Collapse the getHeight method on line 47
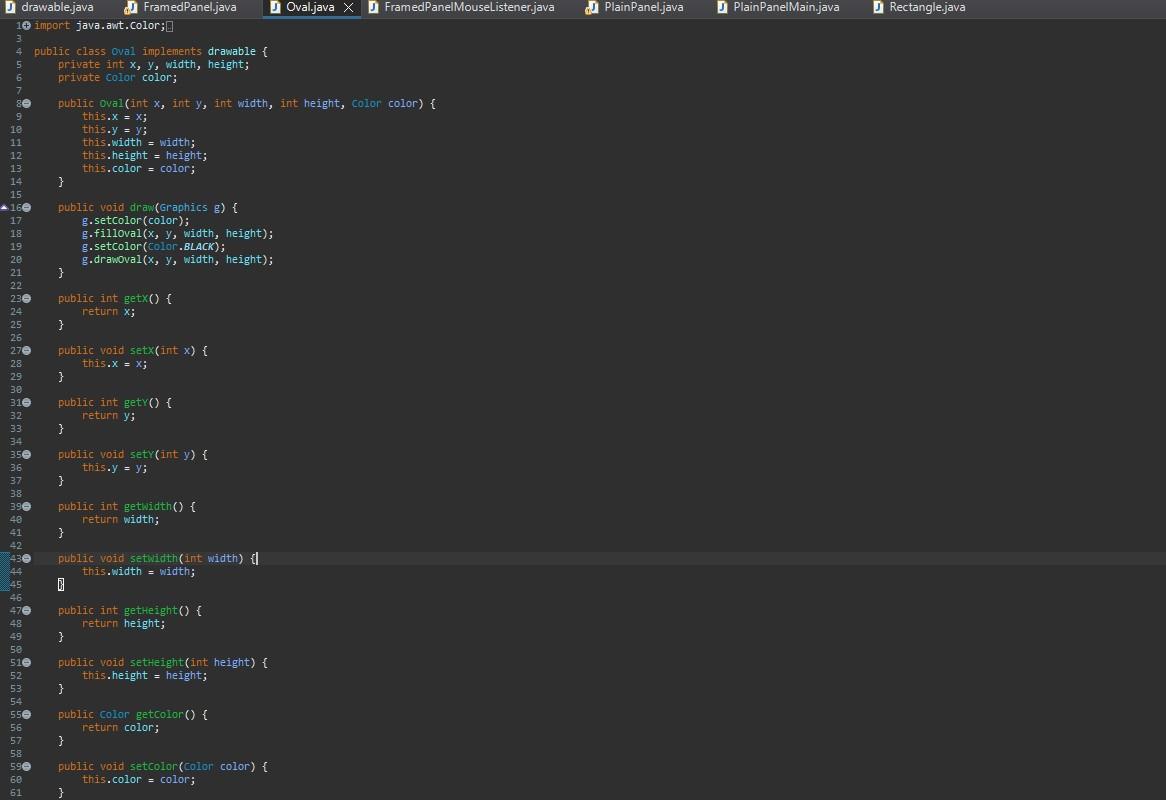 [27, 610]
